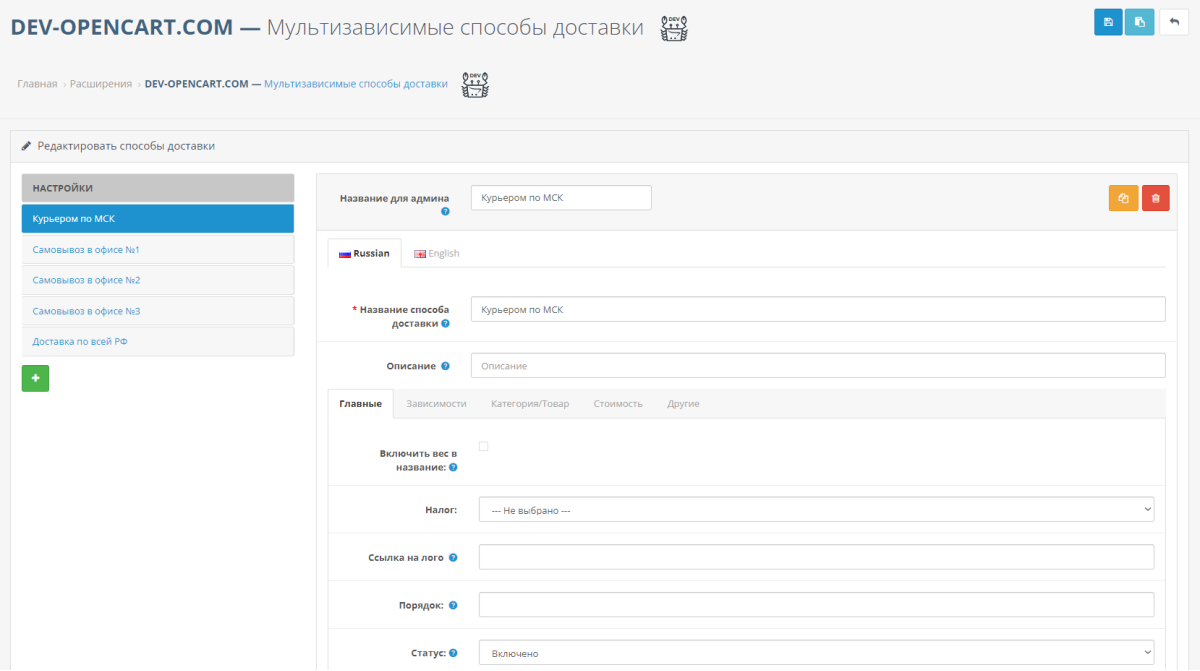The height and width of the screenshot is (671, 1200).
Task: Open the Другие tab
Action: pyautogui.click(x=684, y=403)
